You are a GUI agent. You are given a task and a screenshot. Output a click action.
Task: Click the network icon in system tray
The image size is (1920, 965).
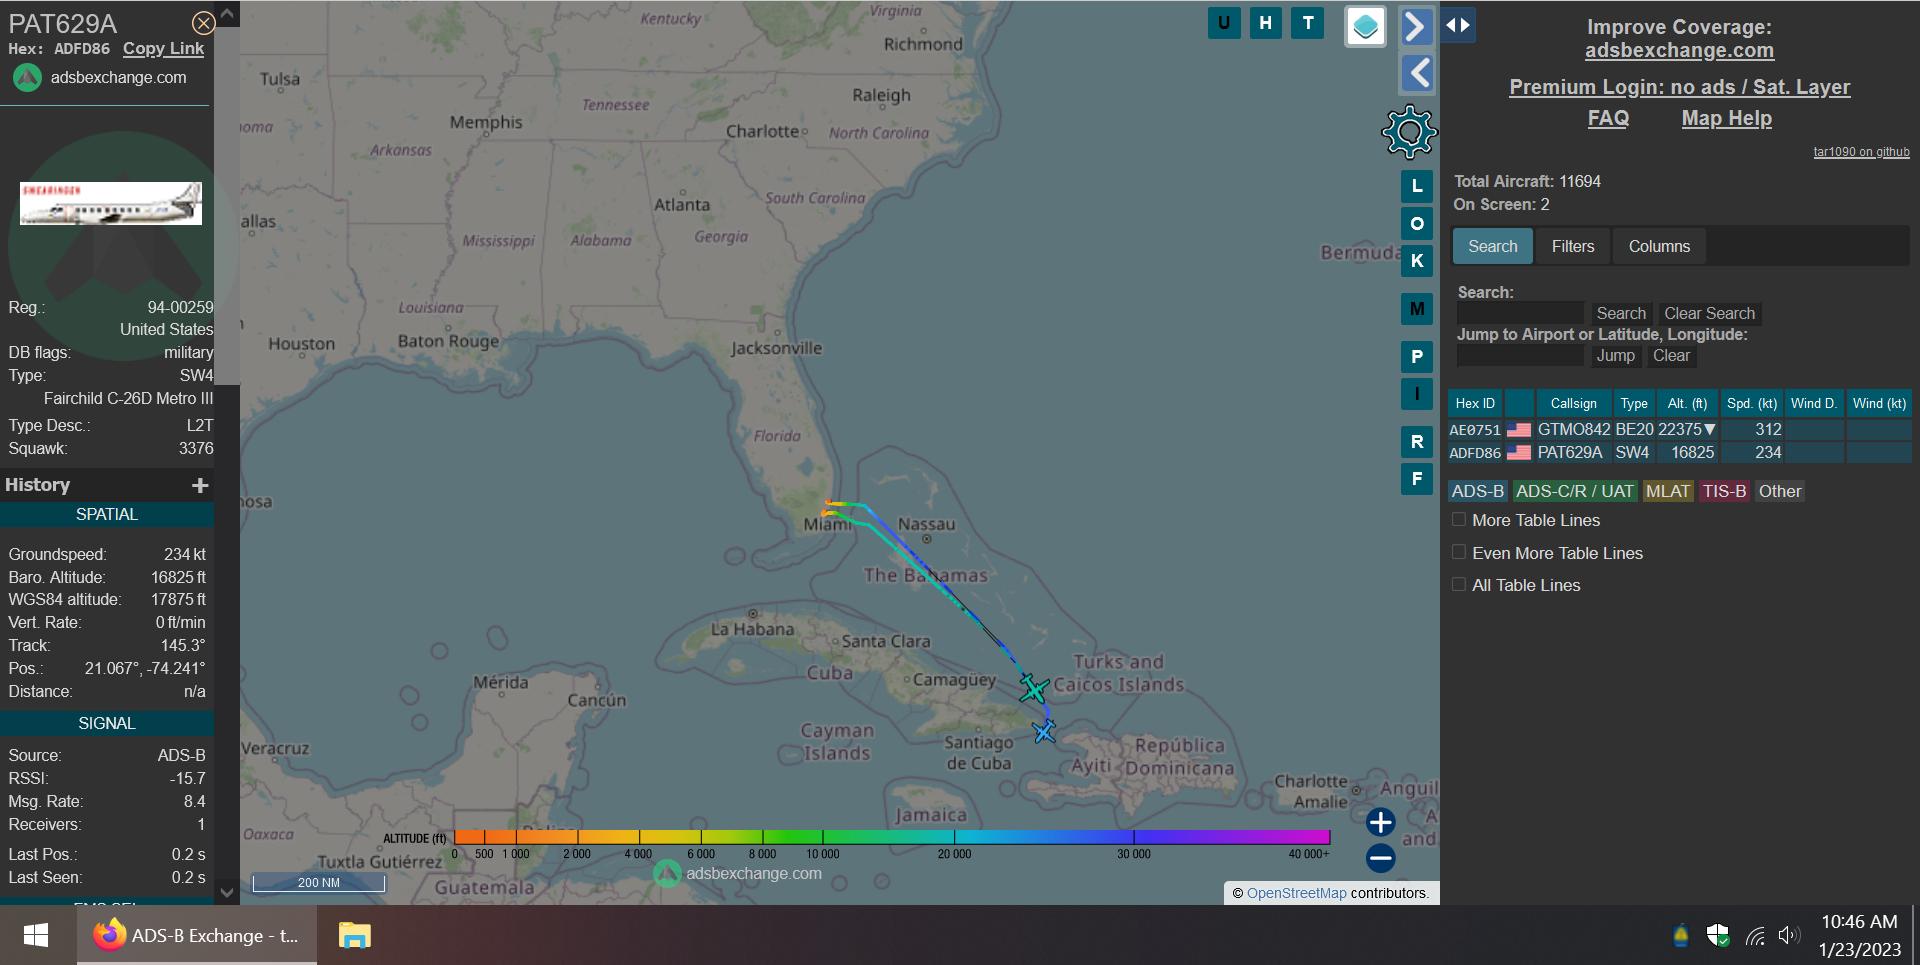click(1755, 936)
